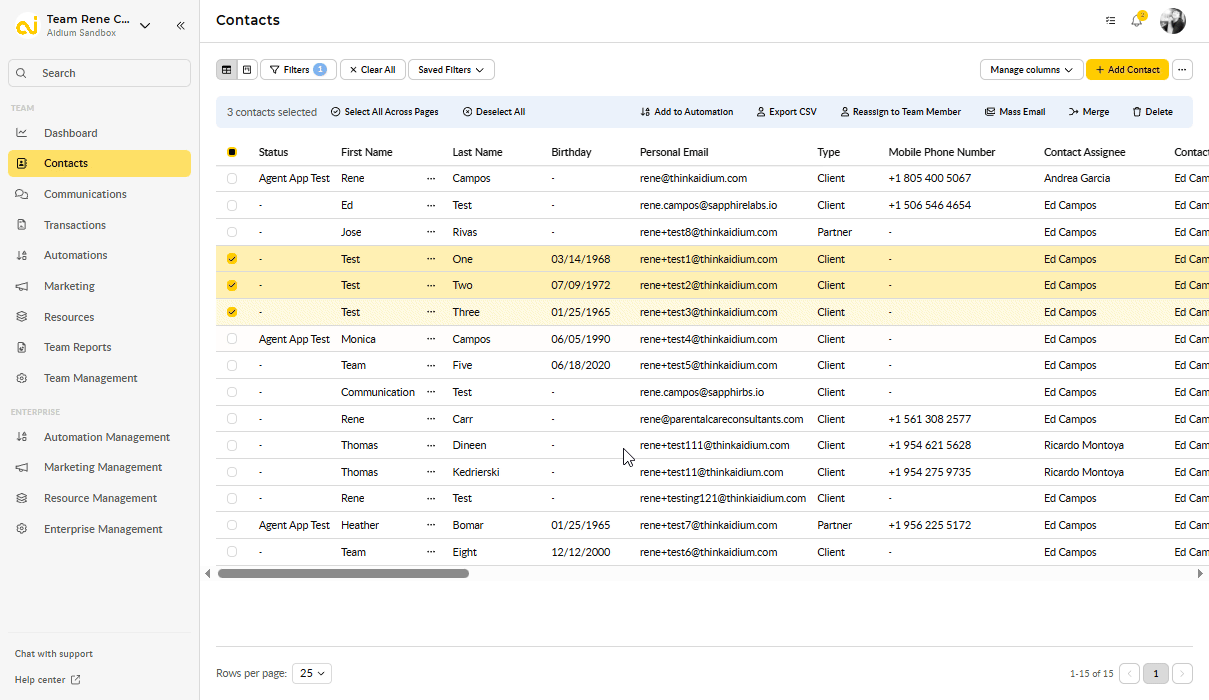Screen dimensions: 1209x700
Task: Open row actions for Jose Rivas
Action: point(431,232)
